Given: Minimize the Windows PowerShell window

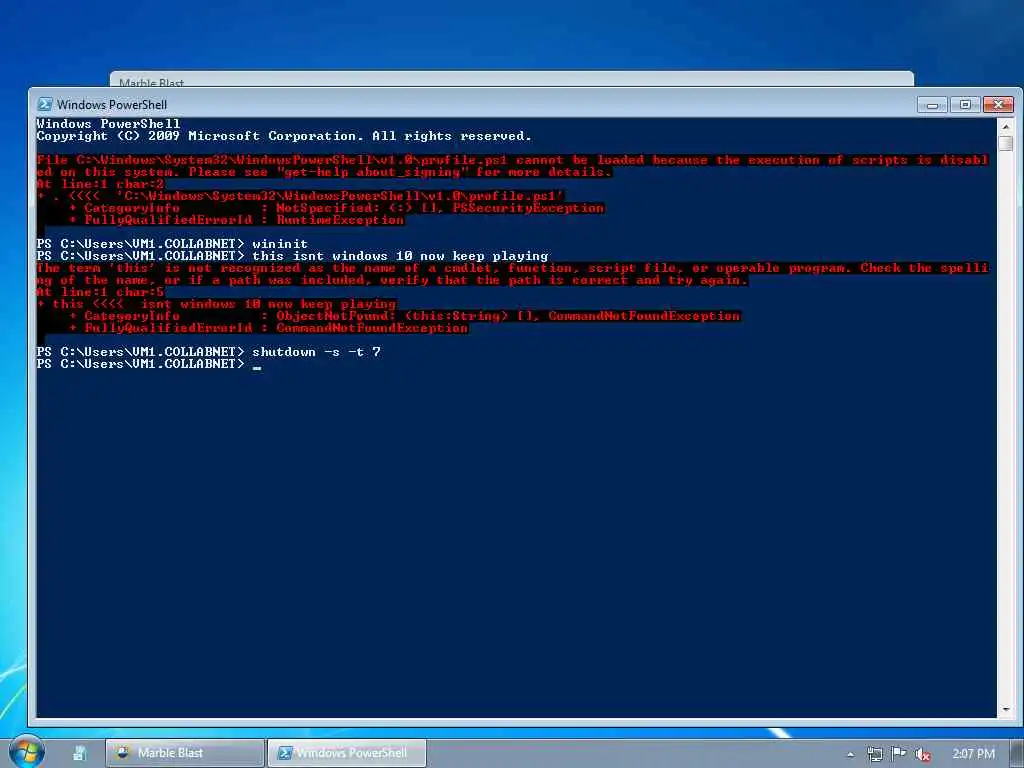Looking at the screenshot, I should (932, 104).
